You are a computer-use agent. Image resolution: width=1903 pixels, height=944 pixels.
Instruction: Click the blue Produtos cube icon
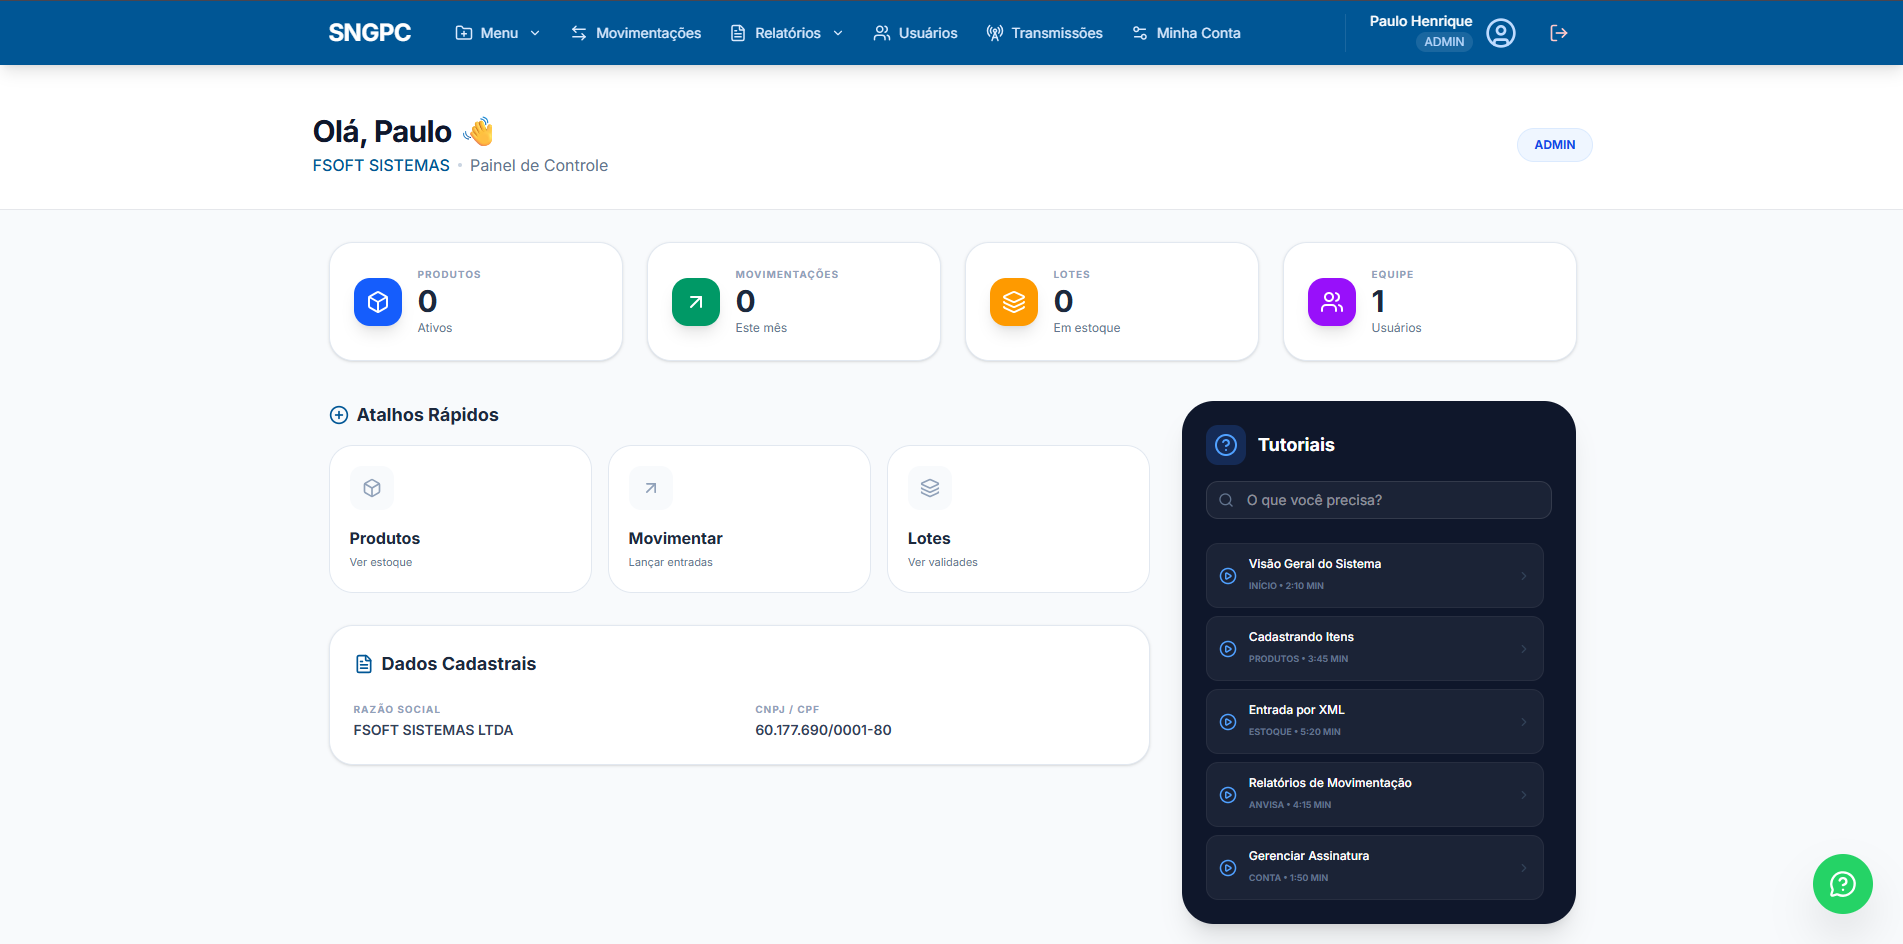point(378,302)
